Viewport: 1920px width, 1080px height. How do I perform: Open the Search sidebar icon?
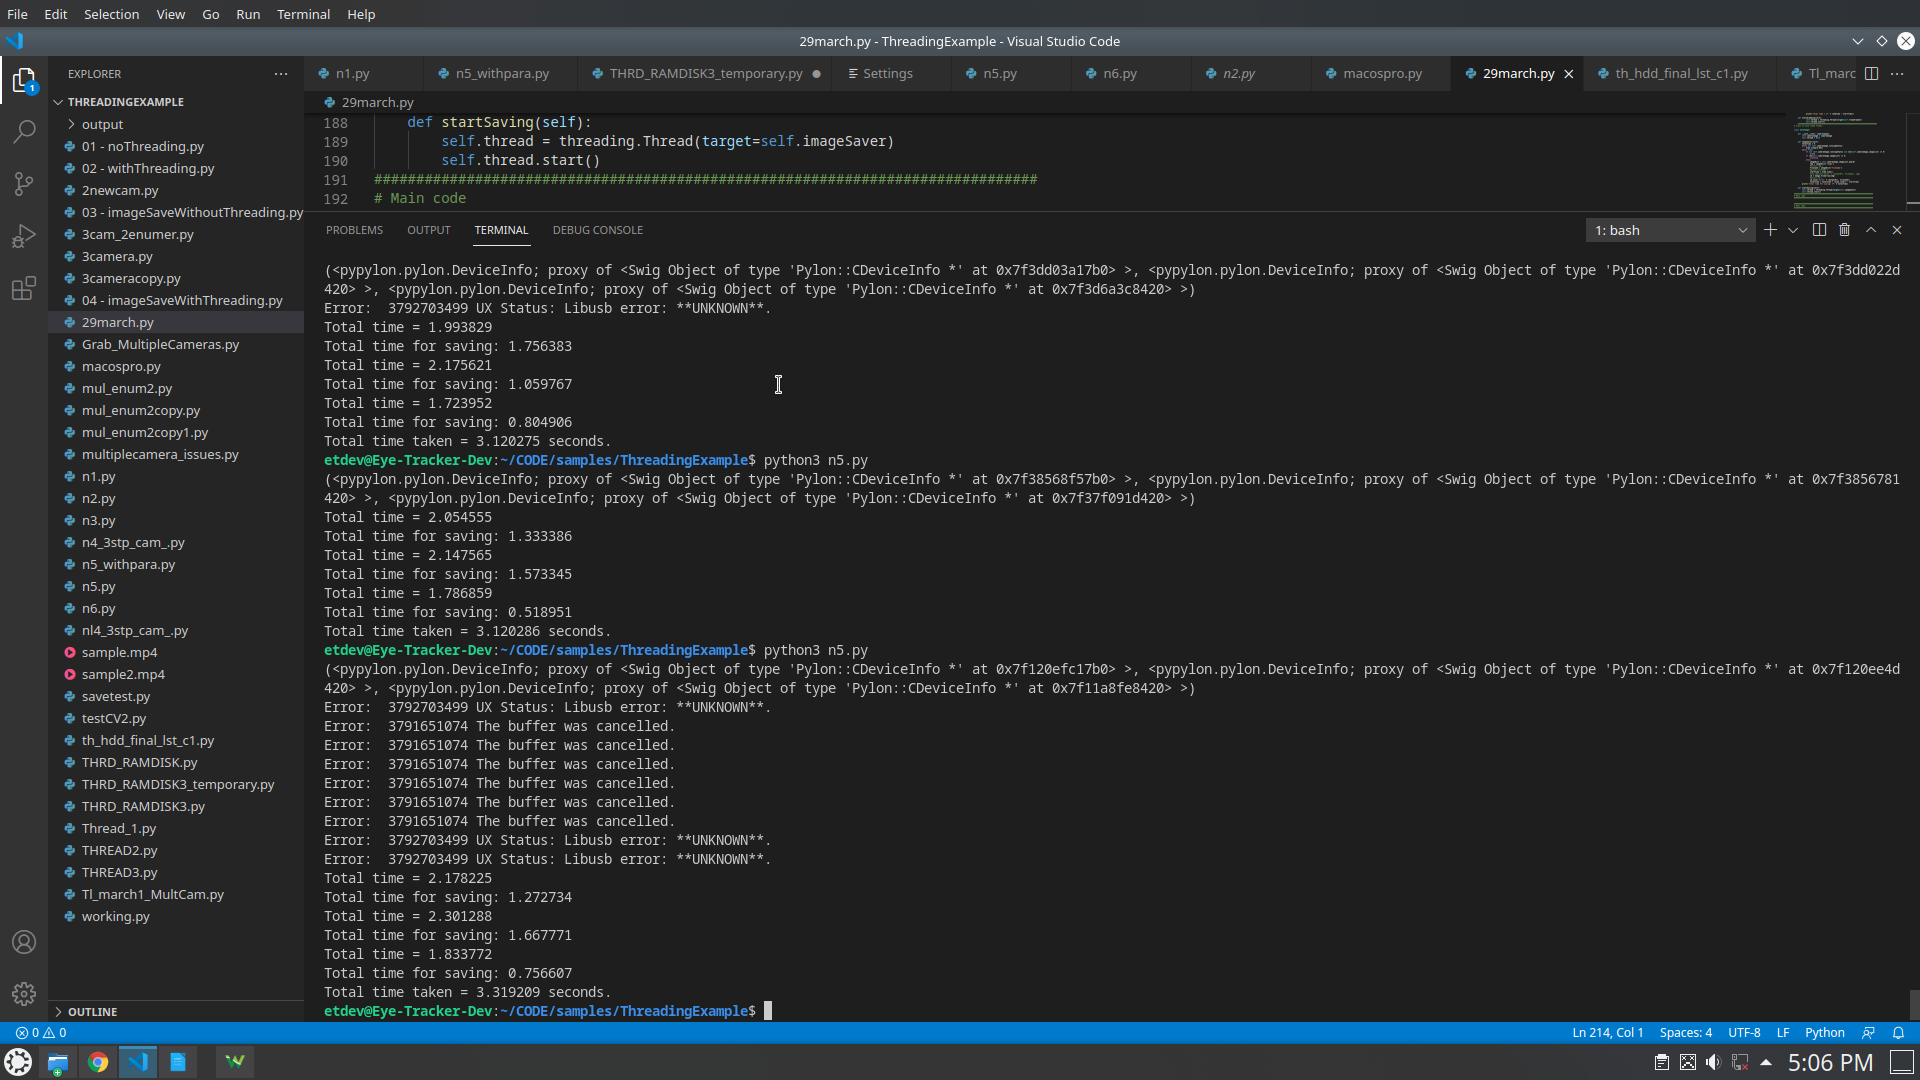(24, 131)
